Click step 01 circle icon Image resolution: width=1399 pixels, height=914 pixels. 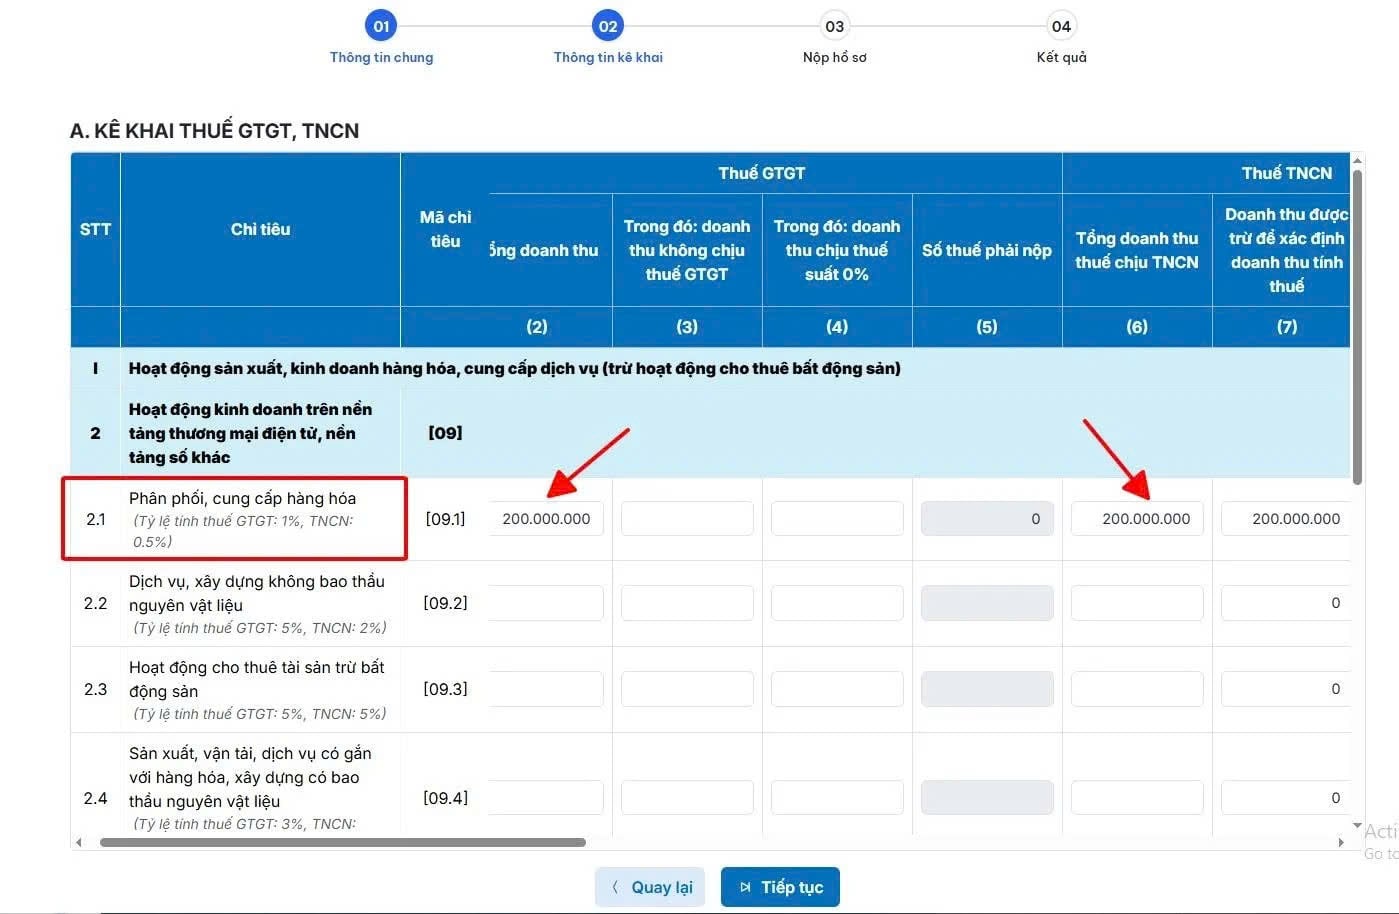(x=381, y=26)
